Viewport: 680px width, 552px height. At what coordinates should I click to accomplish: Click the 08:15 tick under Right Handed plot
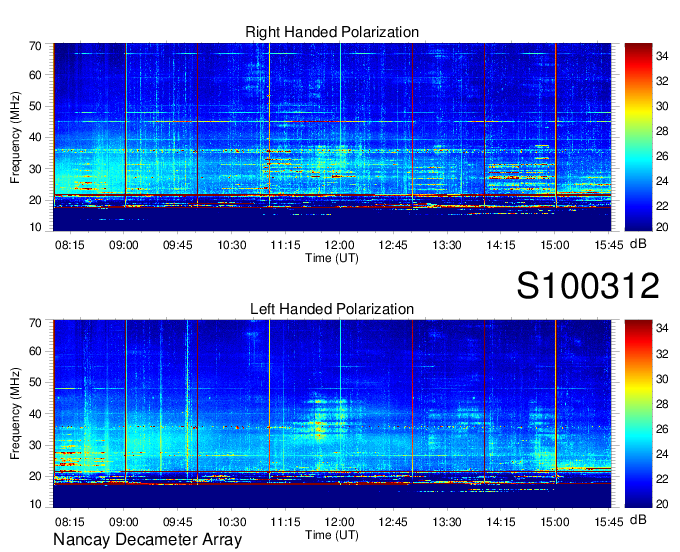[69, 245]
